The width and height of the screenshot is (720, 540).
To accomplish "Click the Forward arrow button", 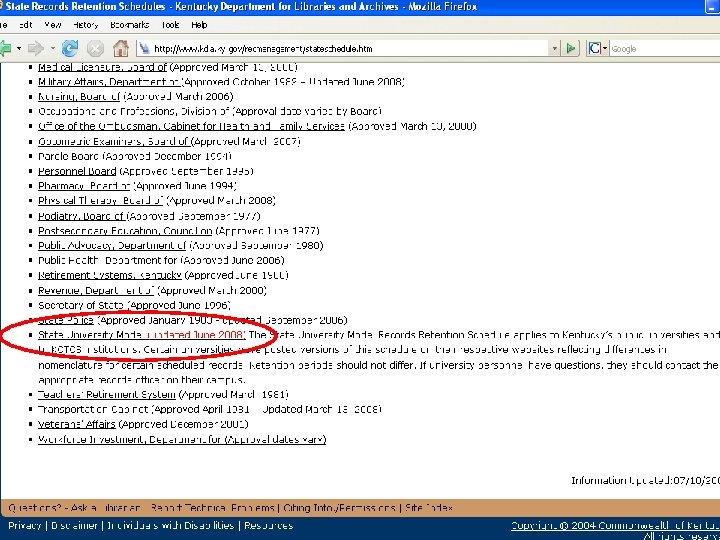I will pos(36,48).
